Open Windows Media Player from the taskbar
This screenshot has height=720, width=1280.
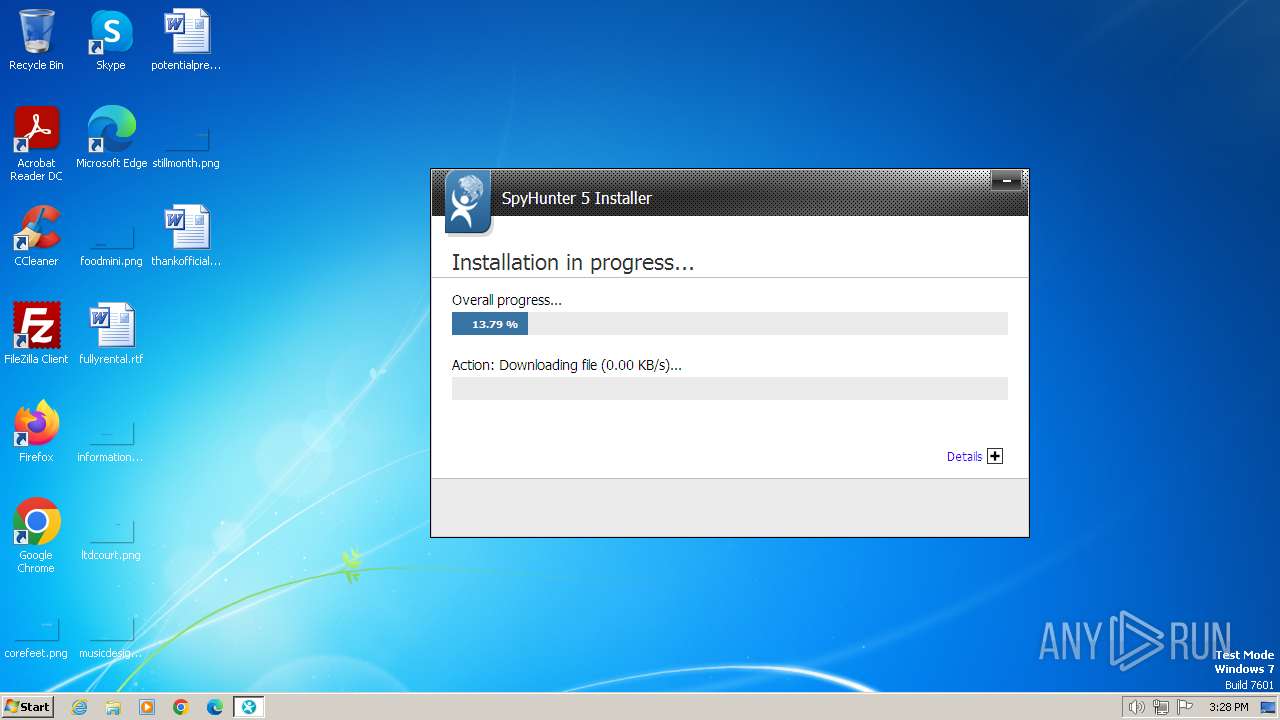pyautogui.click(x=147, y=707)
